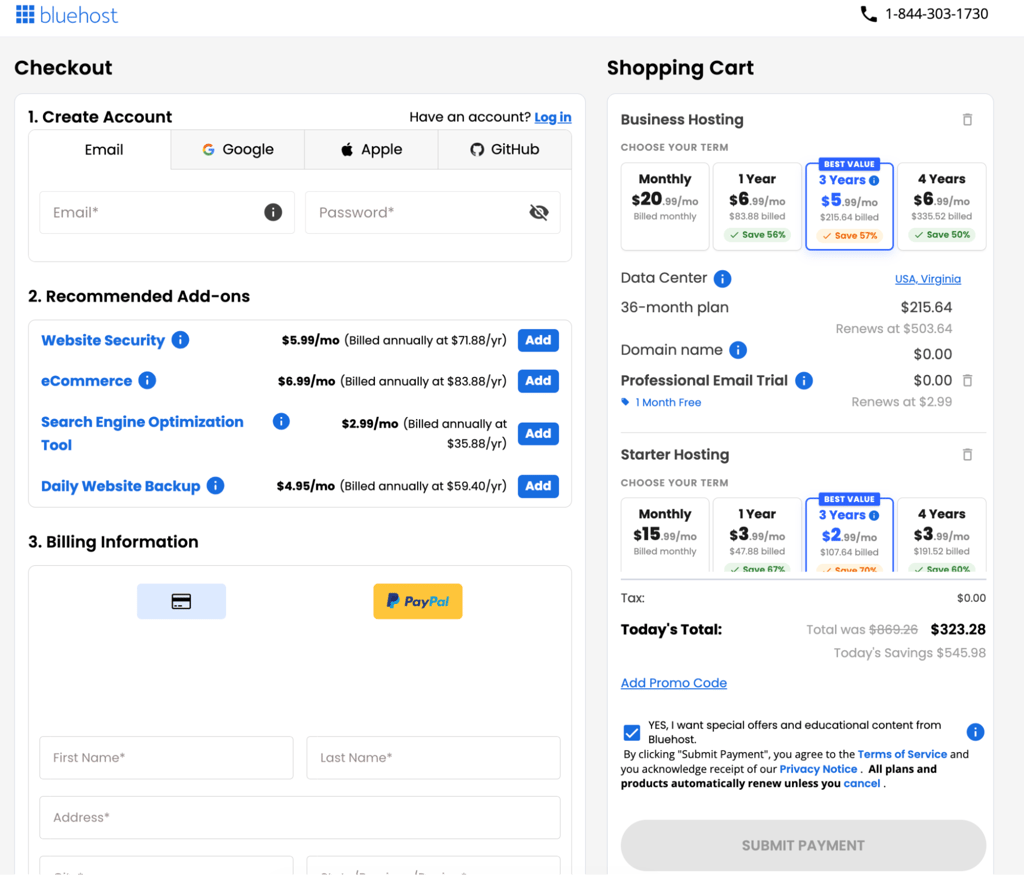Click the Search Engine Optimization Tool title
Screen dimensions: 1024x875
coord(142,433)
